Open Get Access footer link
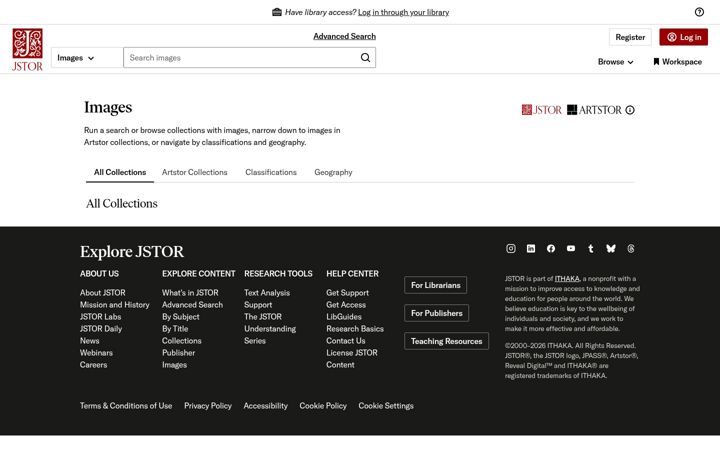This screenshot has height=450, width=720. click(x=346, y=304)
